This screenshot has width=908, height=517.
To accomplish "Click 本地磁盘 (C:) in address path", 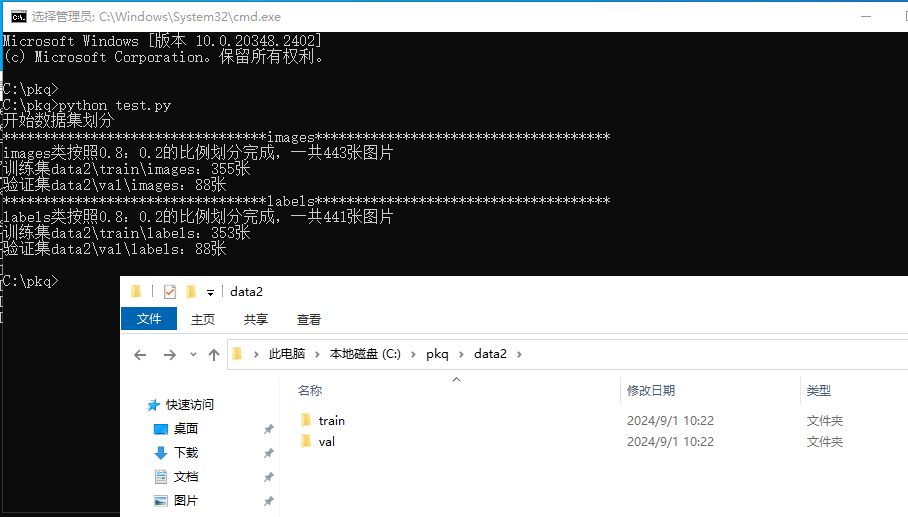I will pos(365,354).
